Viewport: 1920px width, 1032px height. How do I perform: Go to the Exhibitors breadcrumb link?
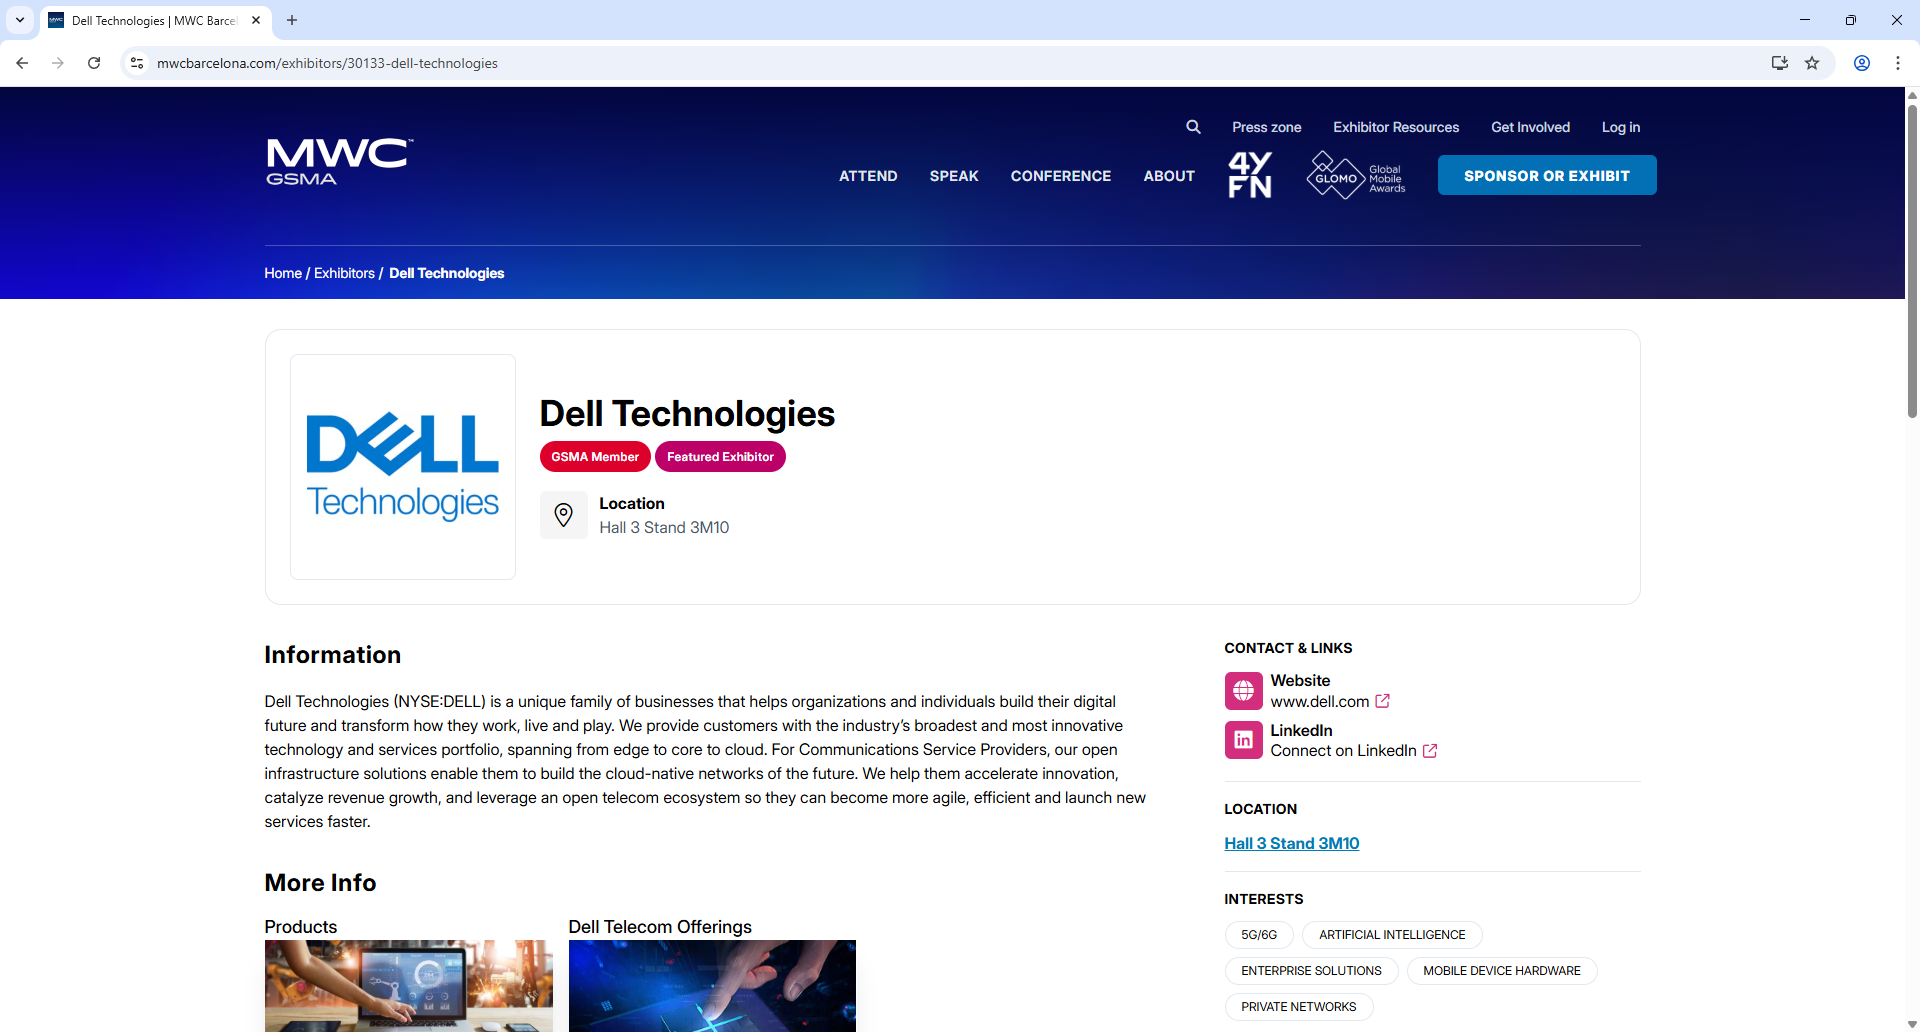(x=344, y=273)
